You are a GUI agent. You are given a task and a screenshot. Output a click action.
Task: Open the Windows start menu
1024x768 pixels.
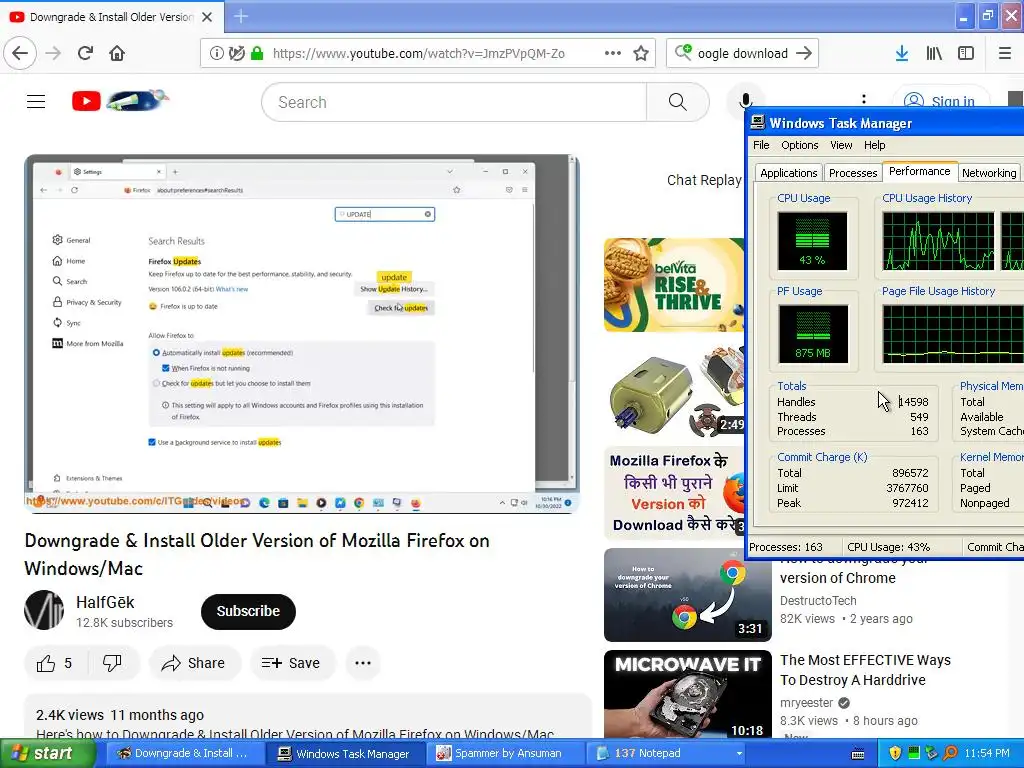[46, 754]
